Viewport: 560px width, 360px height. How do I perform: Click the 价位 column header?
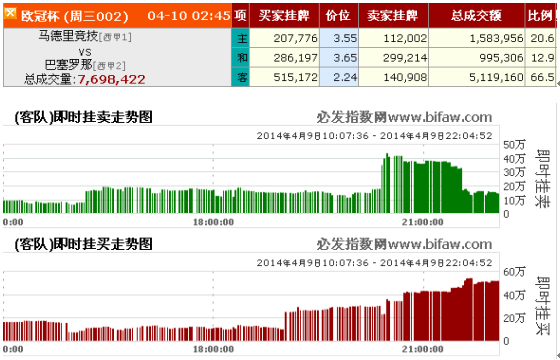coord(339,16)
